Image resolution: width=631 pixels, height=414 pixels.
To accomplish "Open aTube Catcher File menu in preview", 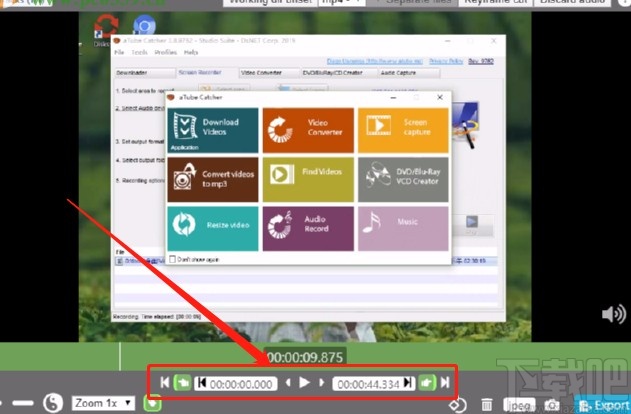I will [x=119, y=52].
